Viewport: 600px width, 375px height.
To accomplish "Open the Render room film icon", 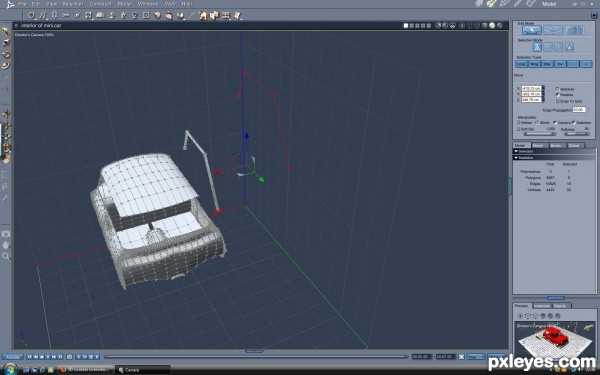I will pos(531,4).
